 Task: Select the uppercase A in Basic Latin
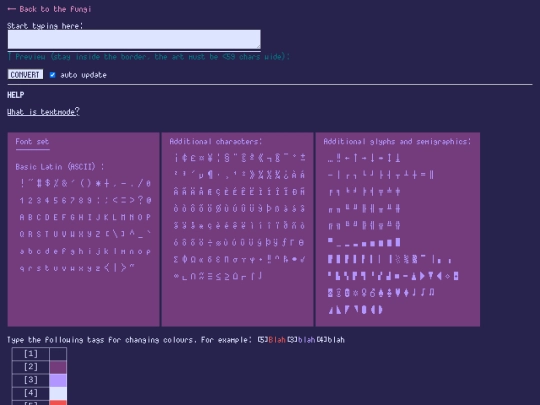(22, 217)
